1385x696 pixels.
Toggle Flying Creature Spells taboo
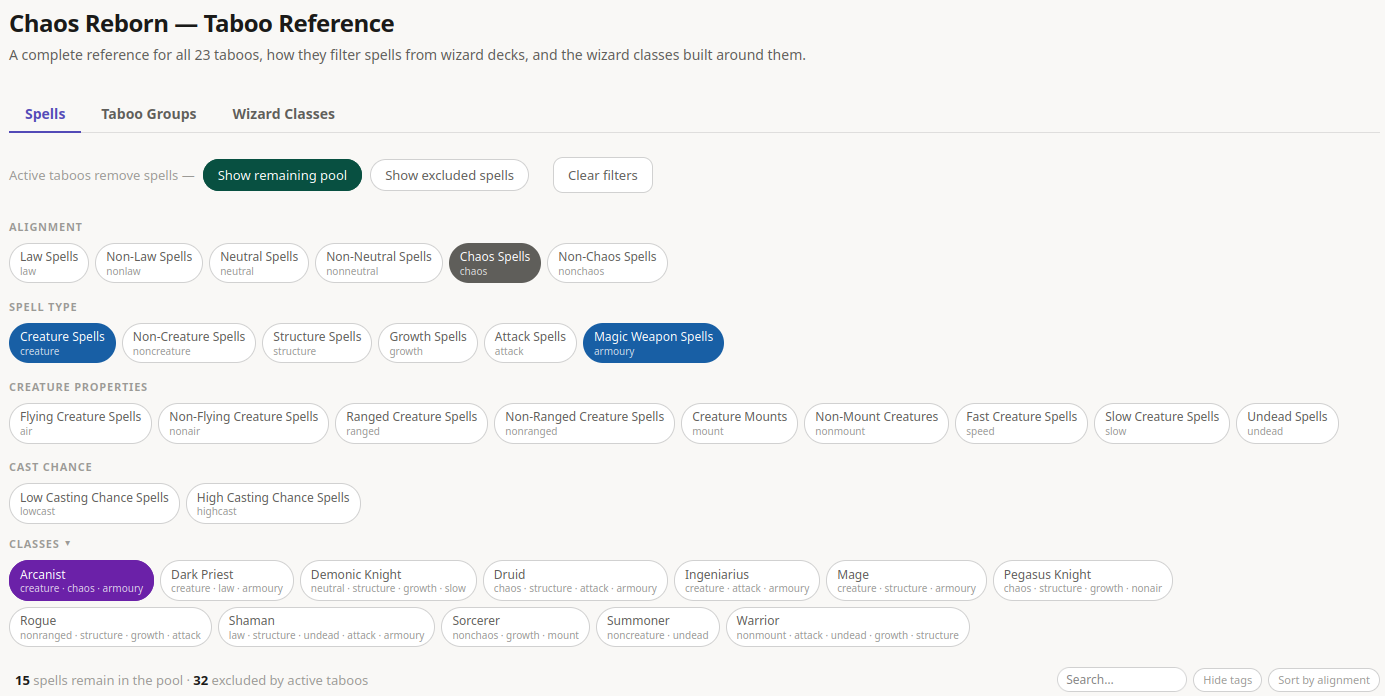pyautogui.click(x=81, y=423)
